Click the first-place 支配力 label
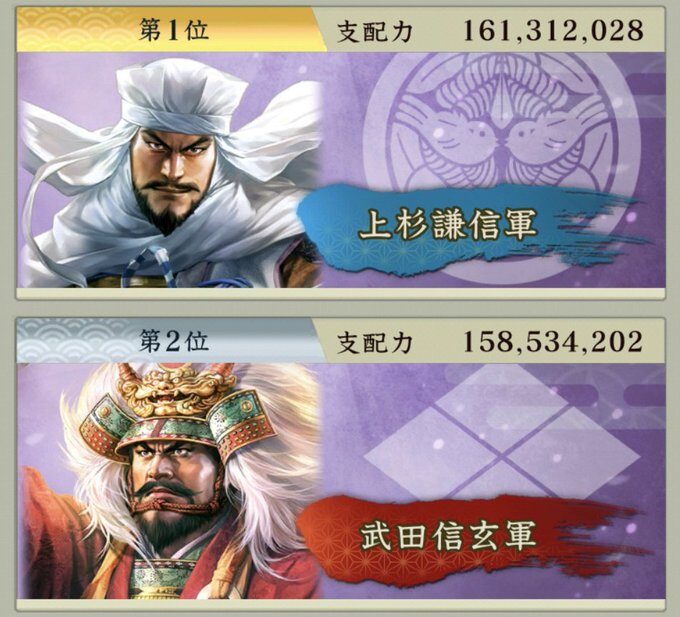The width and height of the screenshot is (680, 617). click(x=375, y=32)
